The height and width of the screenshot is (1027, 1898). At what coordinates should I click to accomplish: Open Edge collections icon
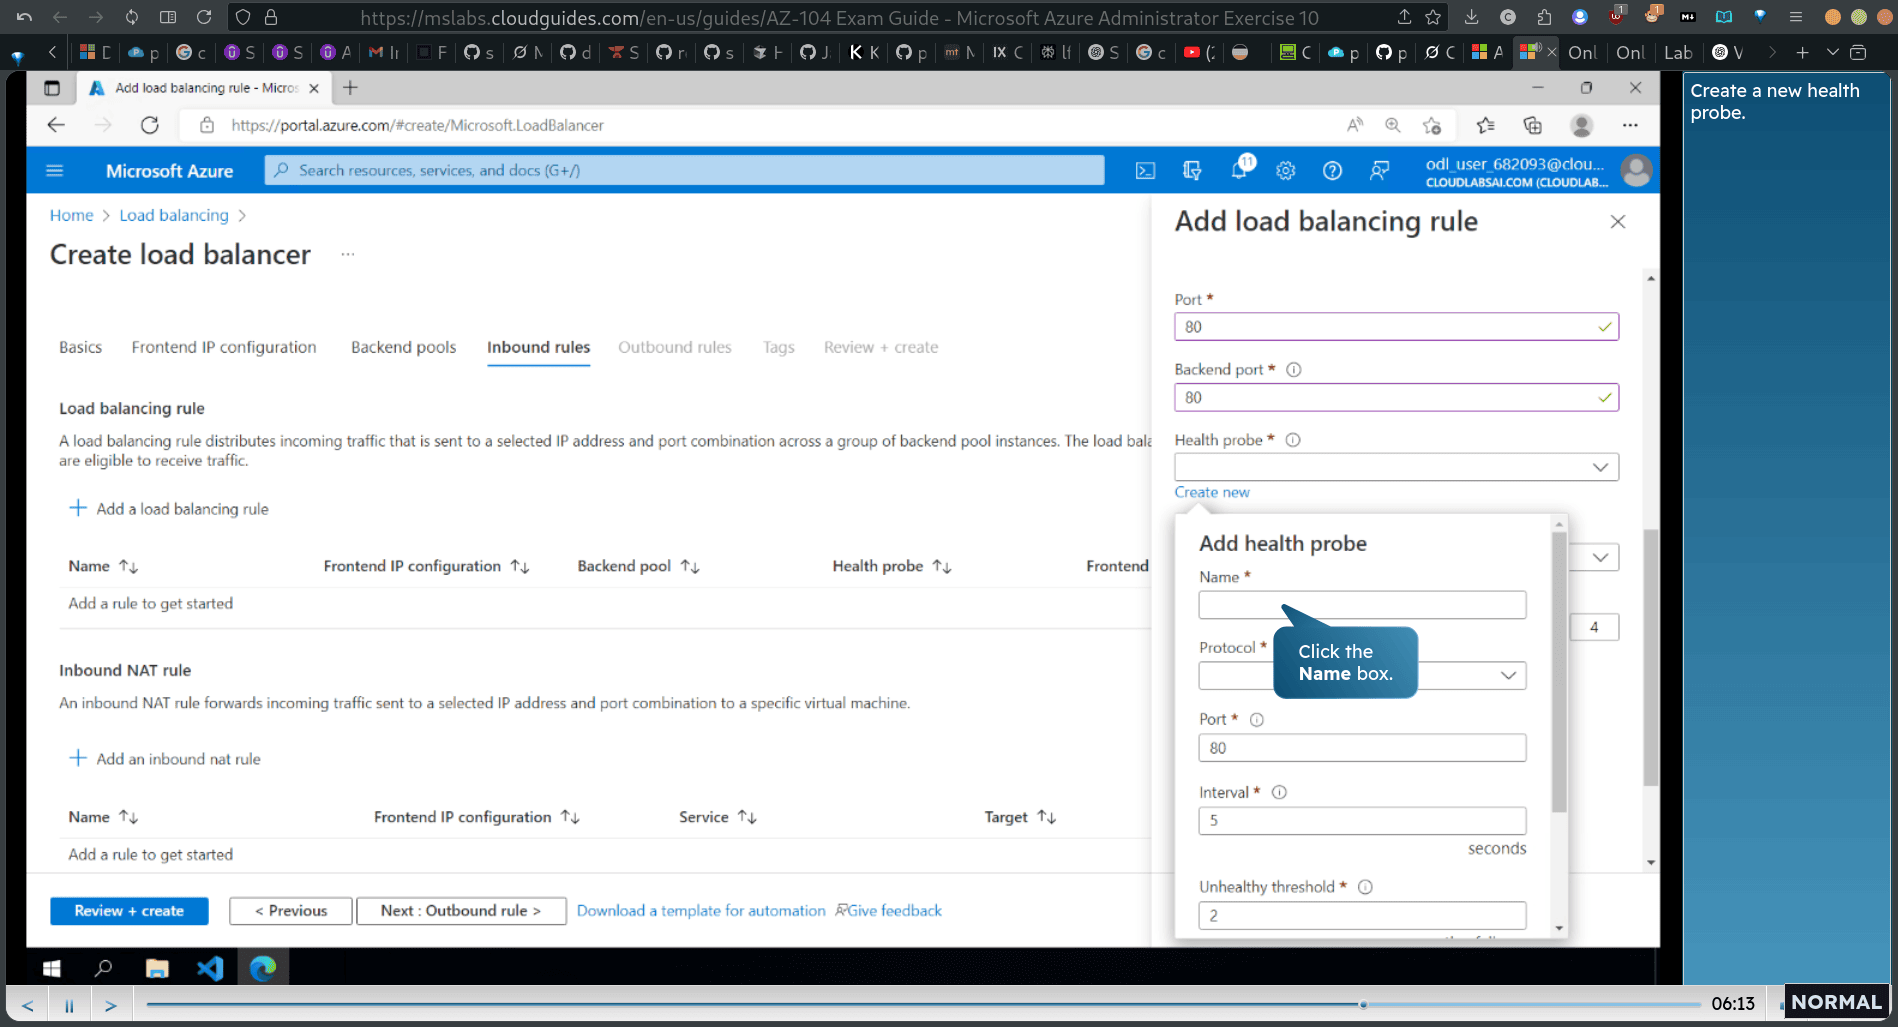pos(1532,125)
